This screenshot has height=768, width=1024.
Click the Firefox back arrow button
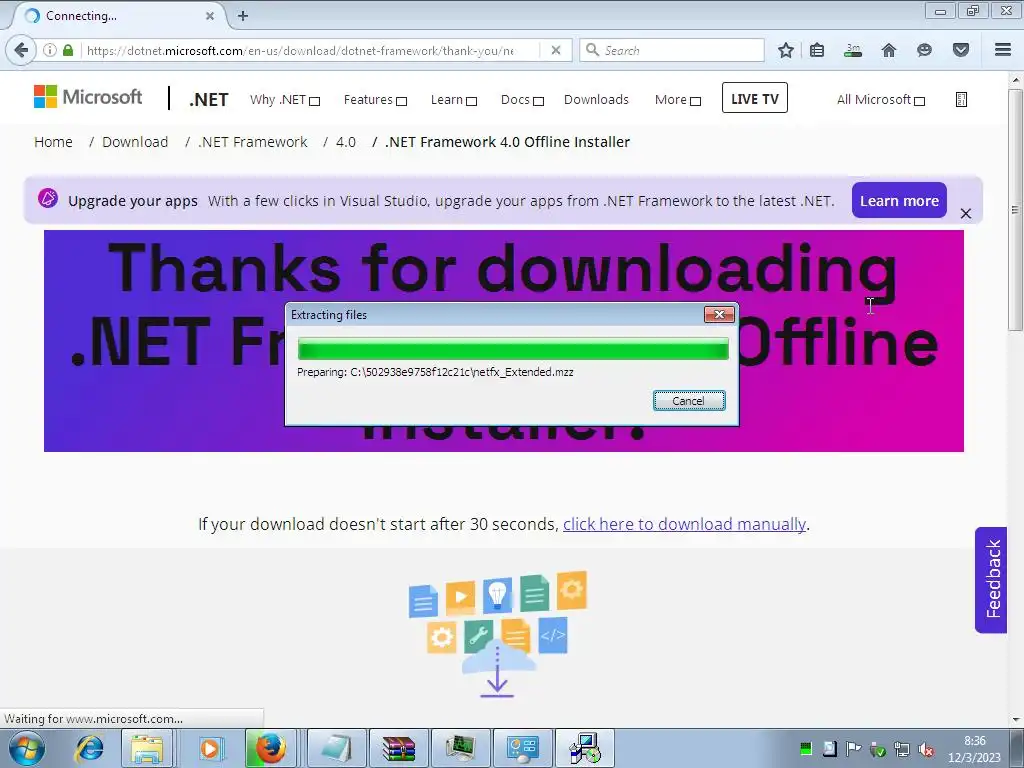pos(21,50)
